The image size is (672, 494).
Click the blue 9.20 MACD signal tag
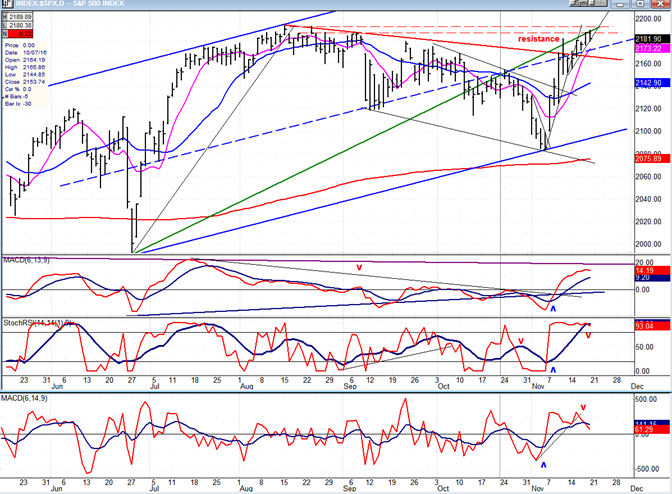point(652,278)
